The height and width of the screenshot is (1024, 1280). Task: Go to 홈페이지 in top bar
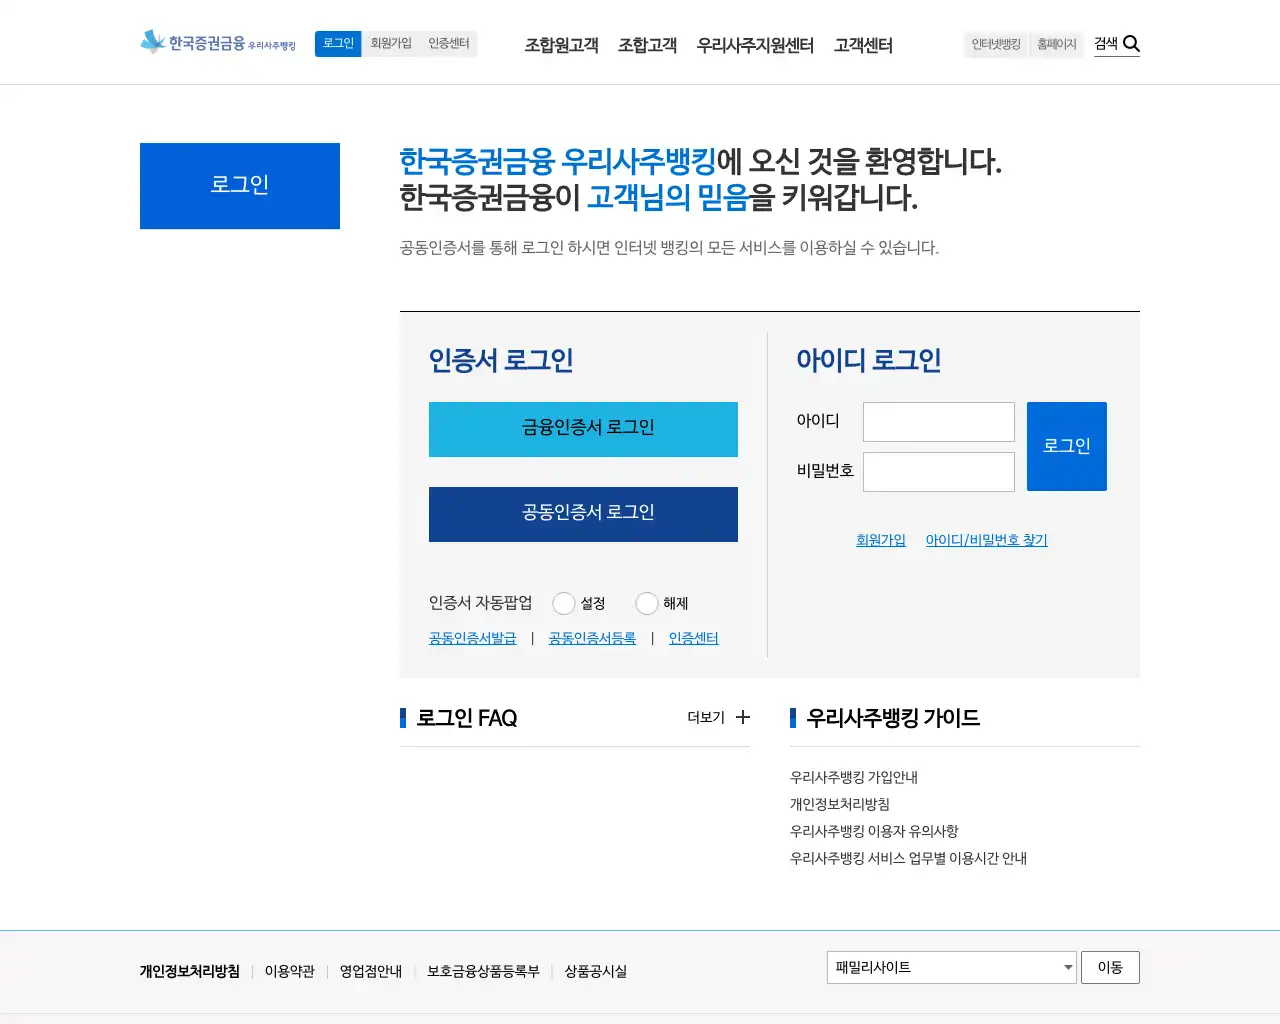(x=1056, y=44)
